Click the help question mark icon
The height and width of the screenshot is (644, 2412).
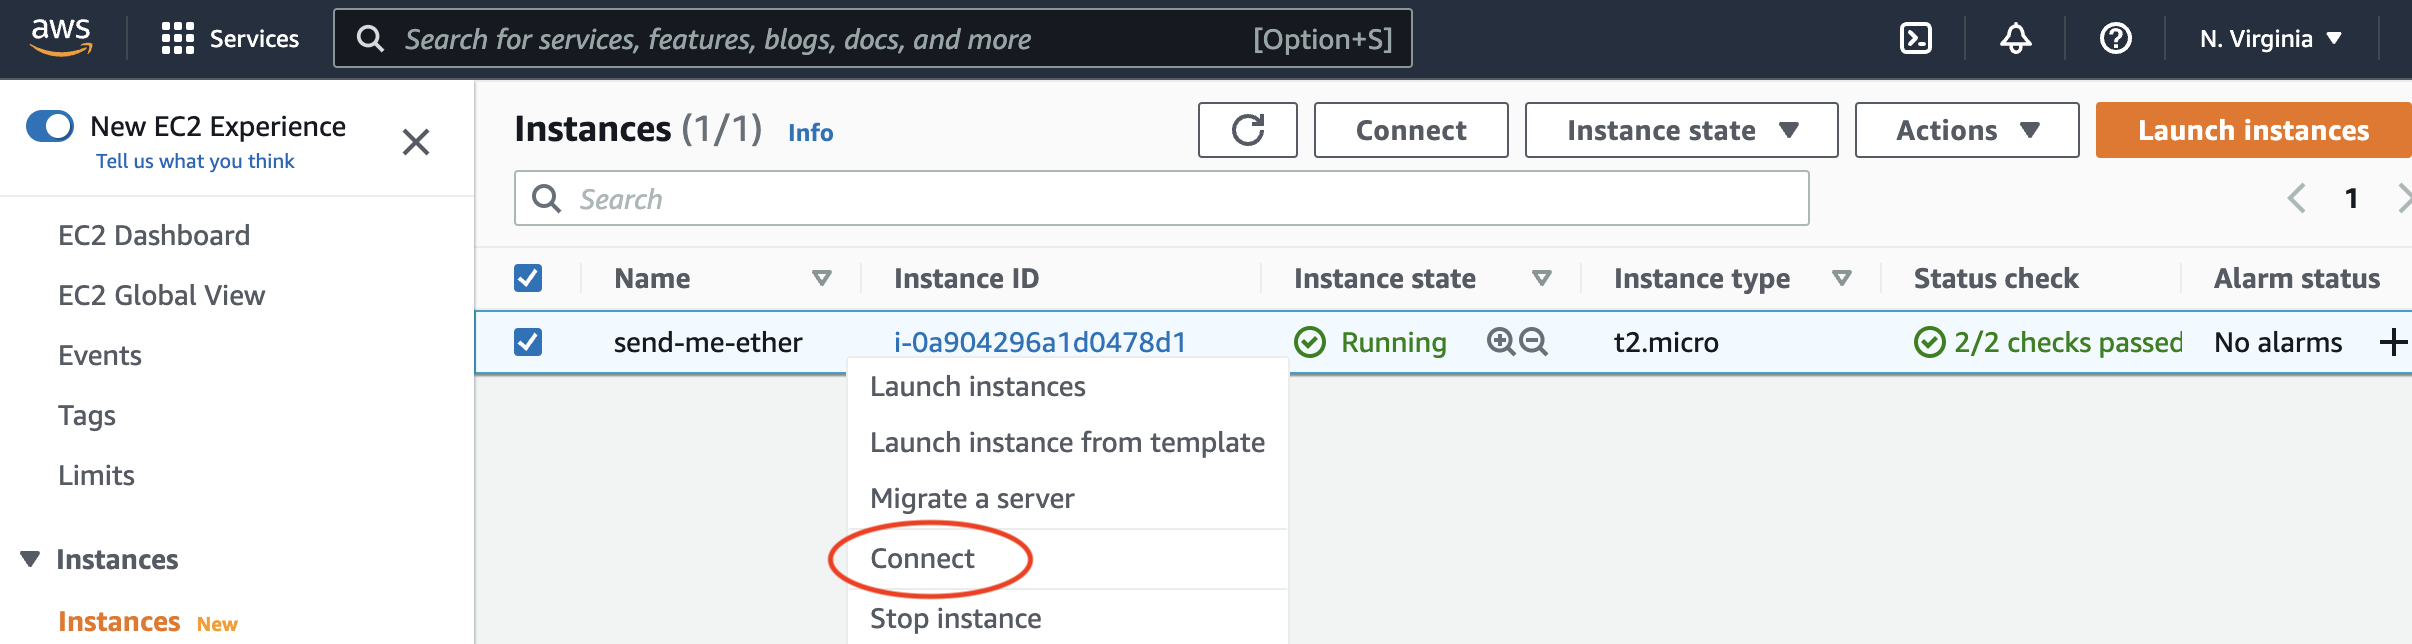click(x=2115, y=39)
